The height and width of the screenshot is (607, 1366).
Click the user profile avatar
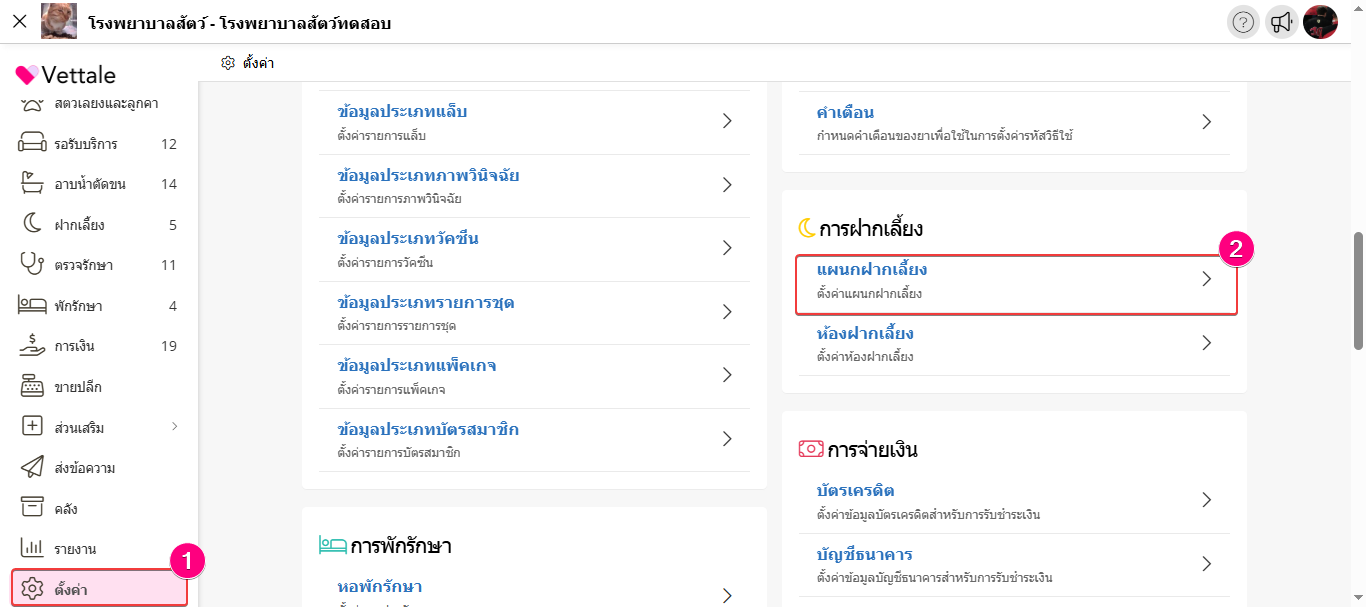click(1320, 22)
